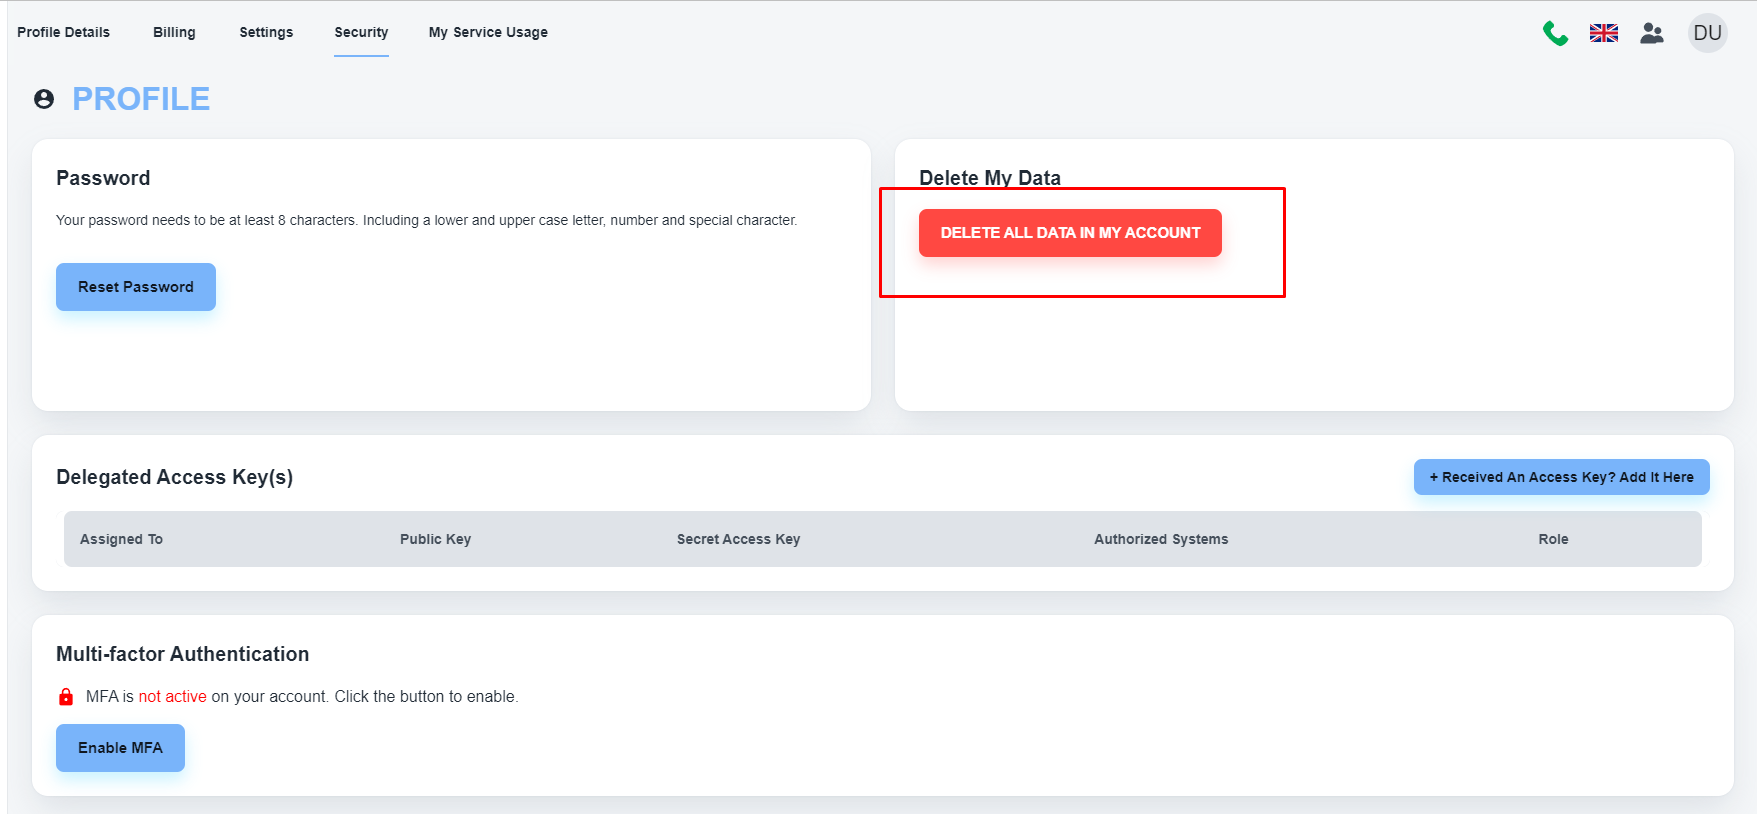Click the Assigned To column header
The image size is (1757, 814).
[121, 539]
